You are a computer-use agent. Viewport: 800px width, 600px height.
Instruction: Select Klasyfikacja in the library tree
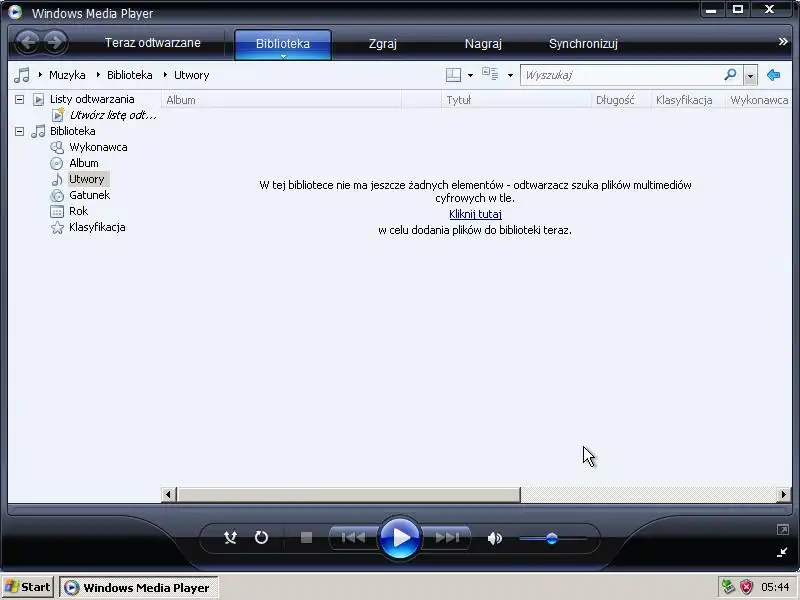coord(97,227)
